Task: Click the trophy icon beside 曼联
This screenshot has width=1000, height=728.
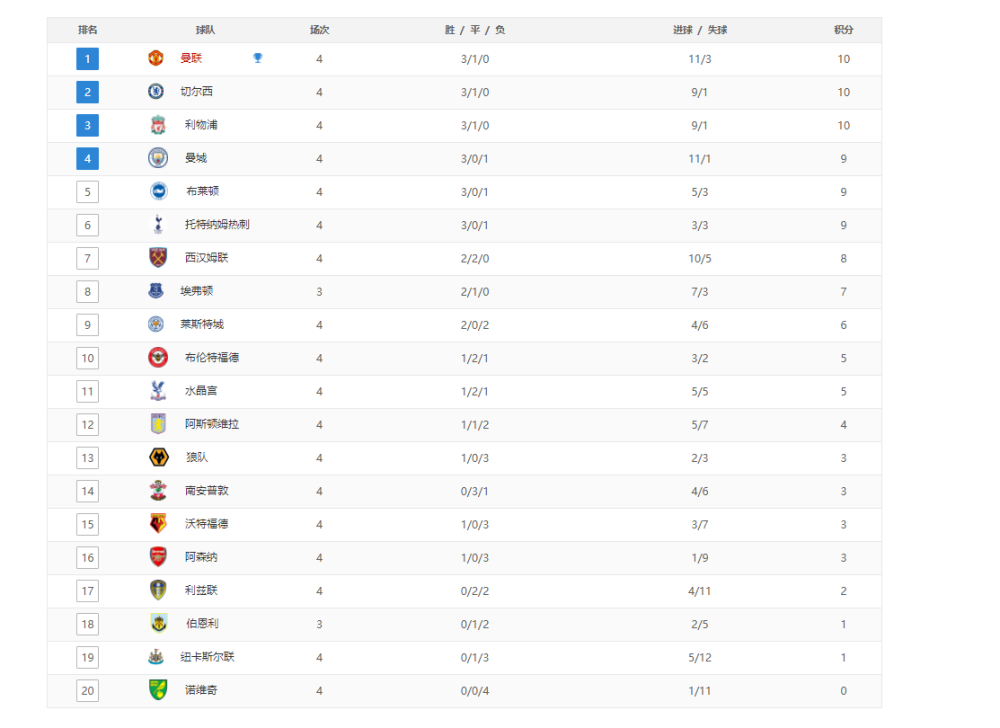Action: pos(258,58)
